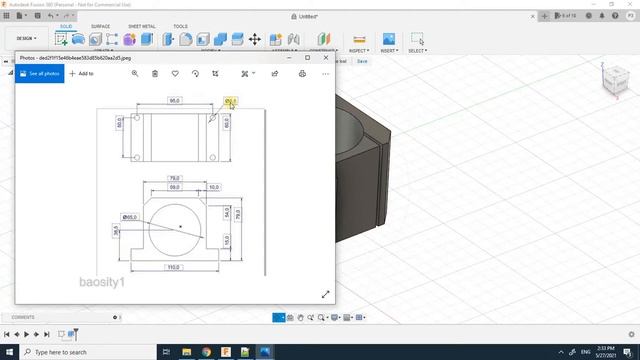This screenshot has width=640, height=360.
Task: Select the Shell tool
Action: (203, 39)
